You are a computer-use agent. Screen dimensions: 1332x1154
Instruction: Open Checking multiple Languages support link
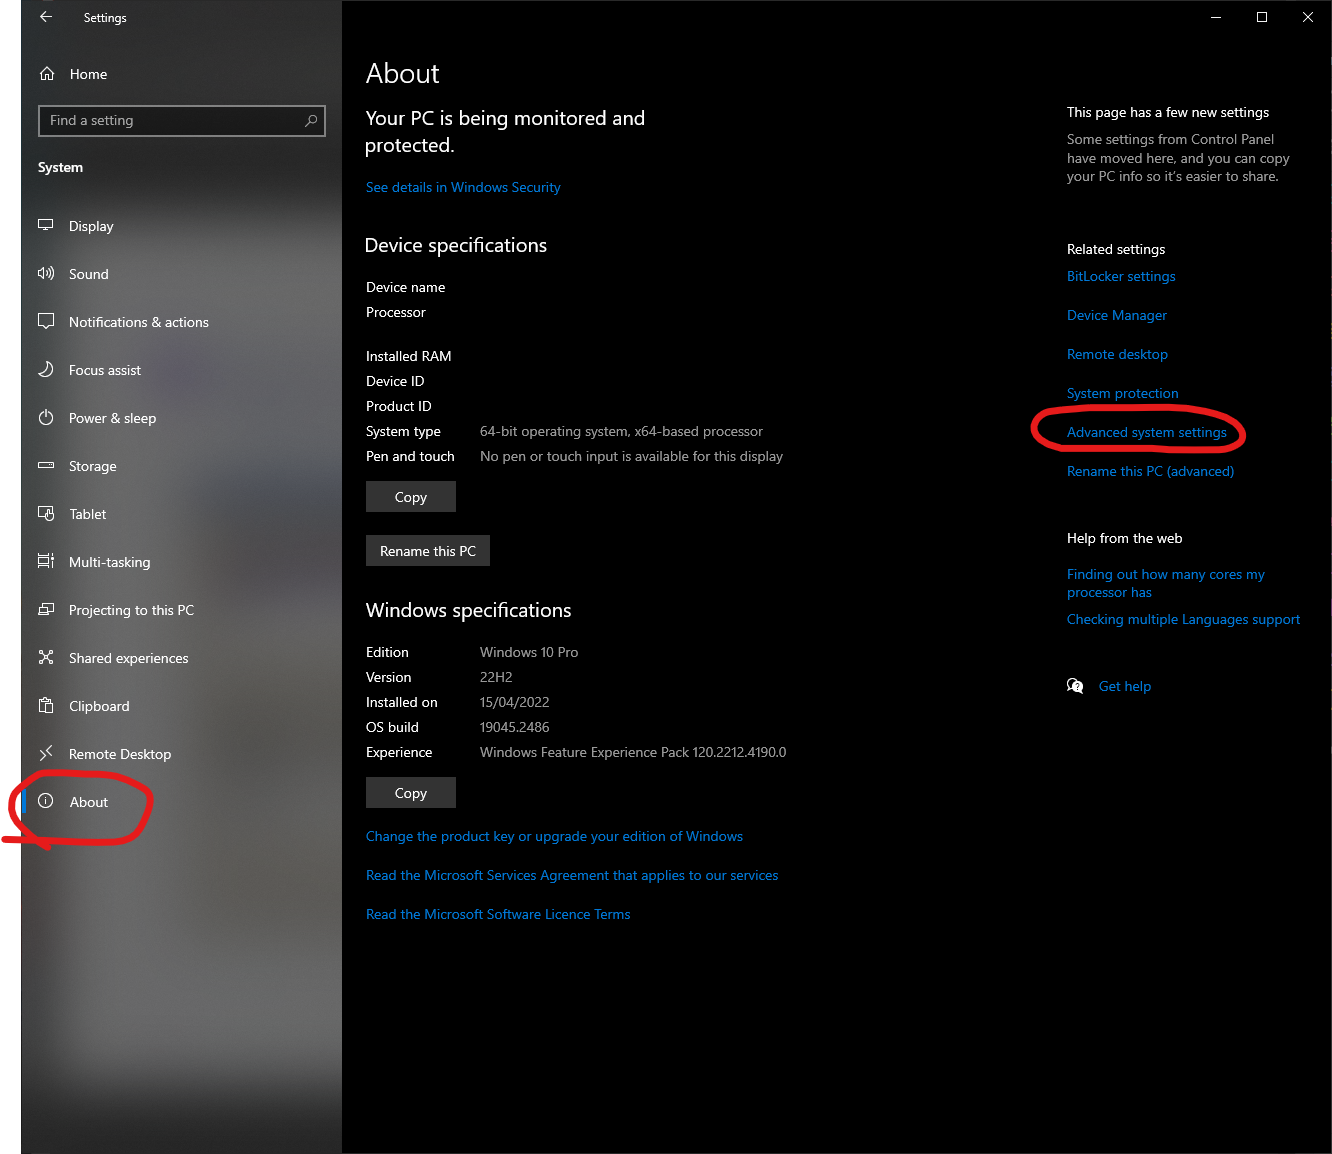click(1184, 619)
